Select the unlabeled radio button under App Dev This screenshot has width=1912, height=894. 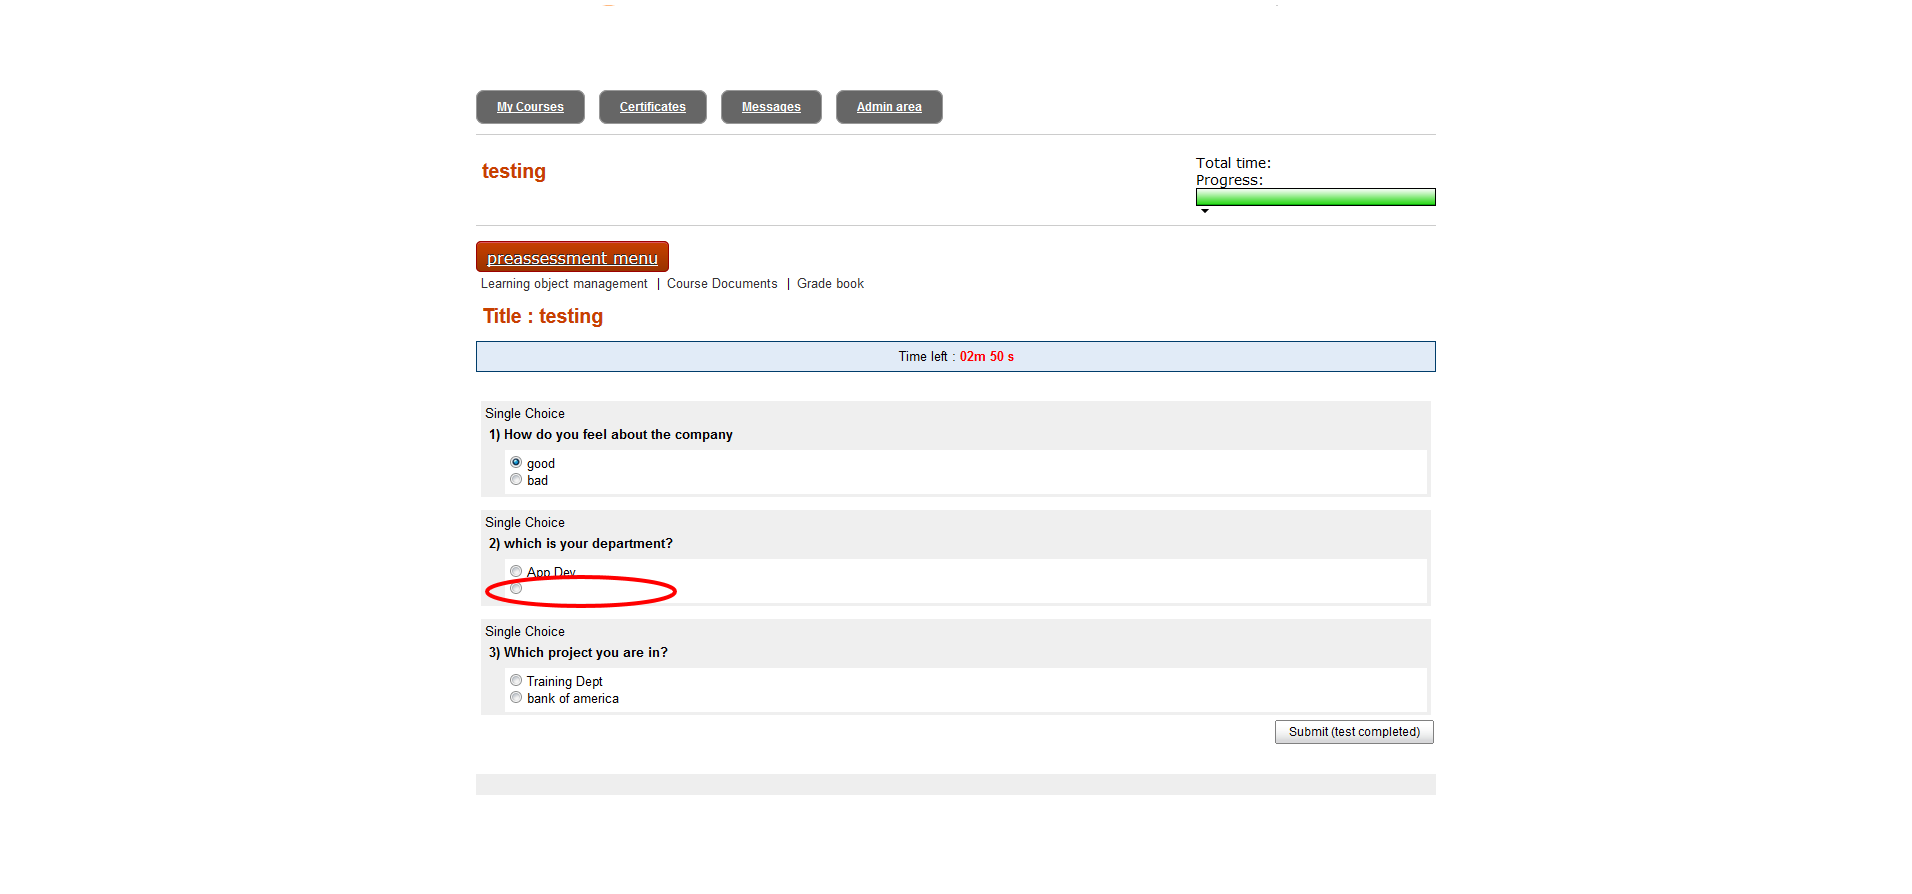(x=516, y=588)
